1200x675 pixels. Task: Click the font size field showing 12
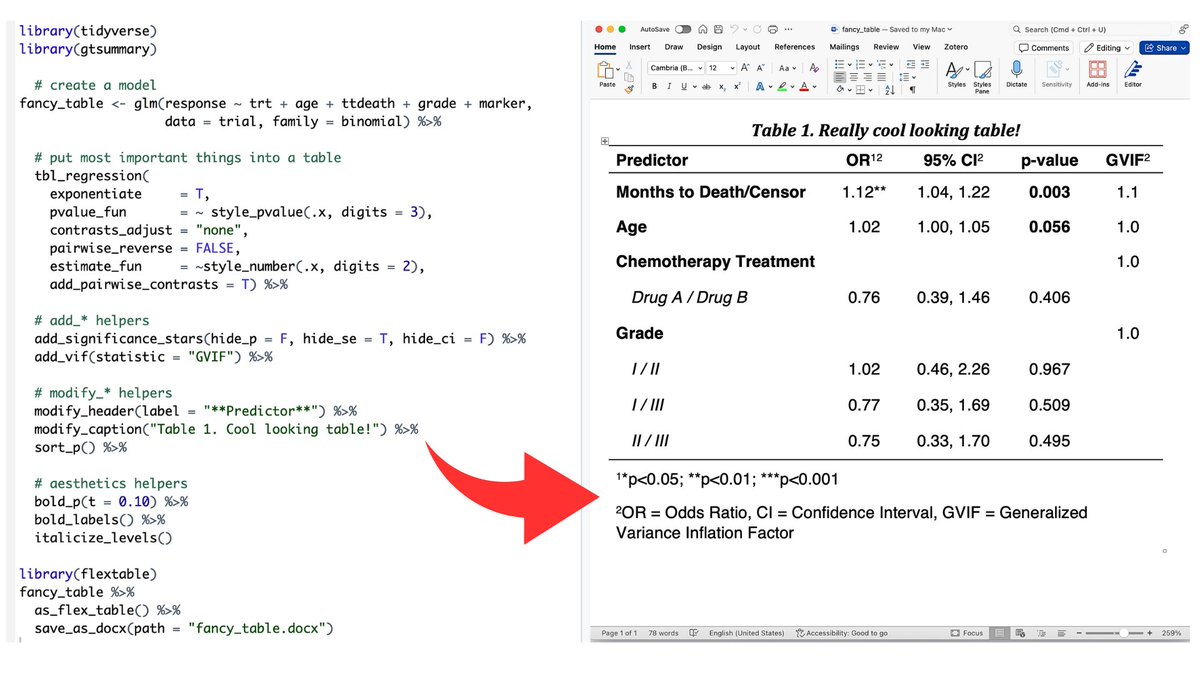(x=717, y=68)
